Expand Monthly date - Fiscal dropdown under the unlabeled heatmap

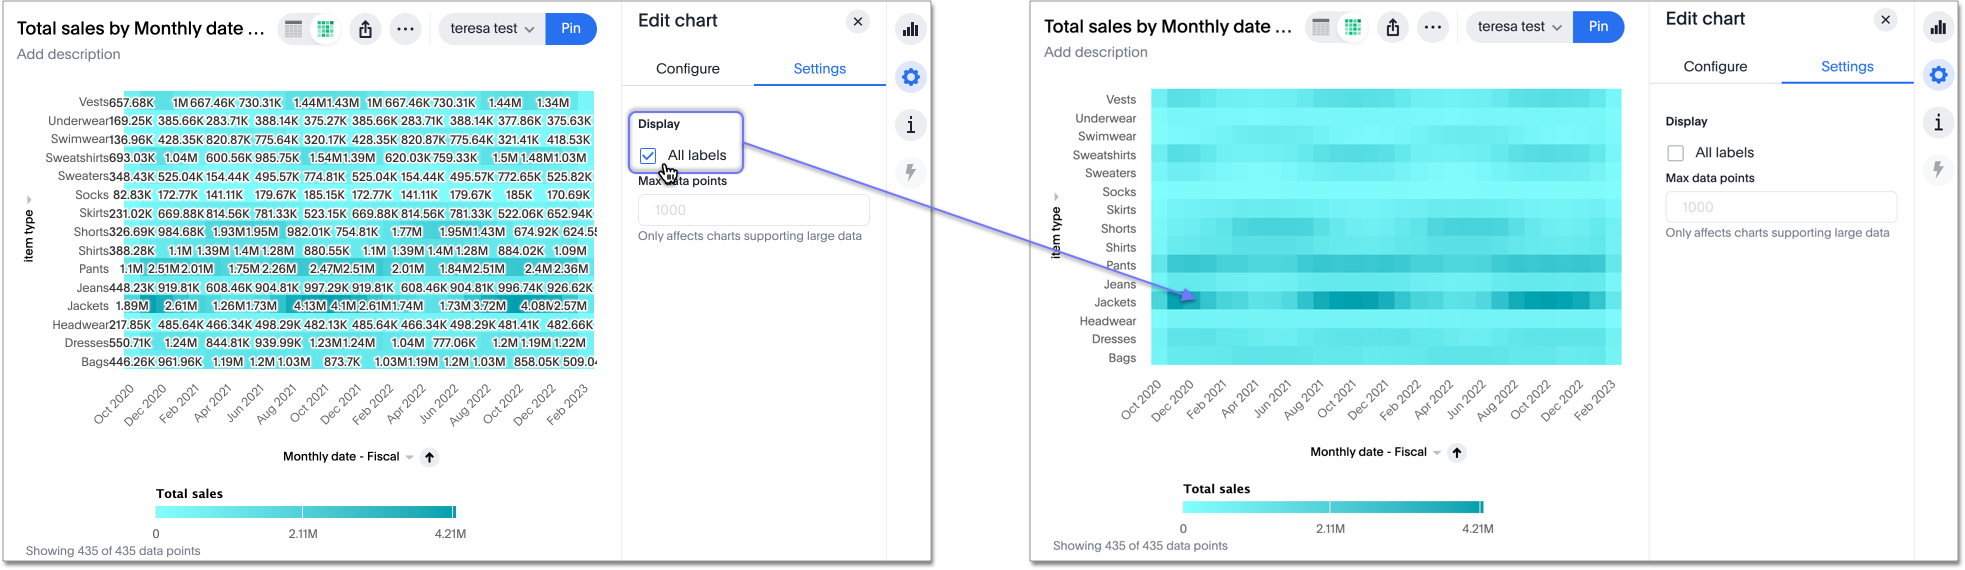pyautogui.click(x=1436, y=453)
